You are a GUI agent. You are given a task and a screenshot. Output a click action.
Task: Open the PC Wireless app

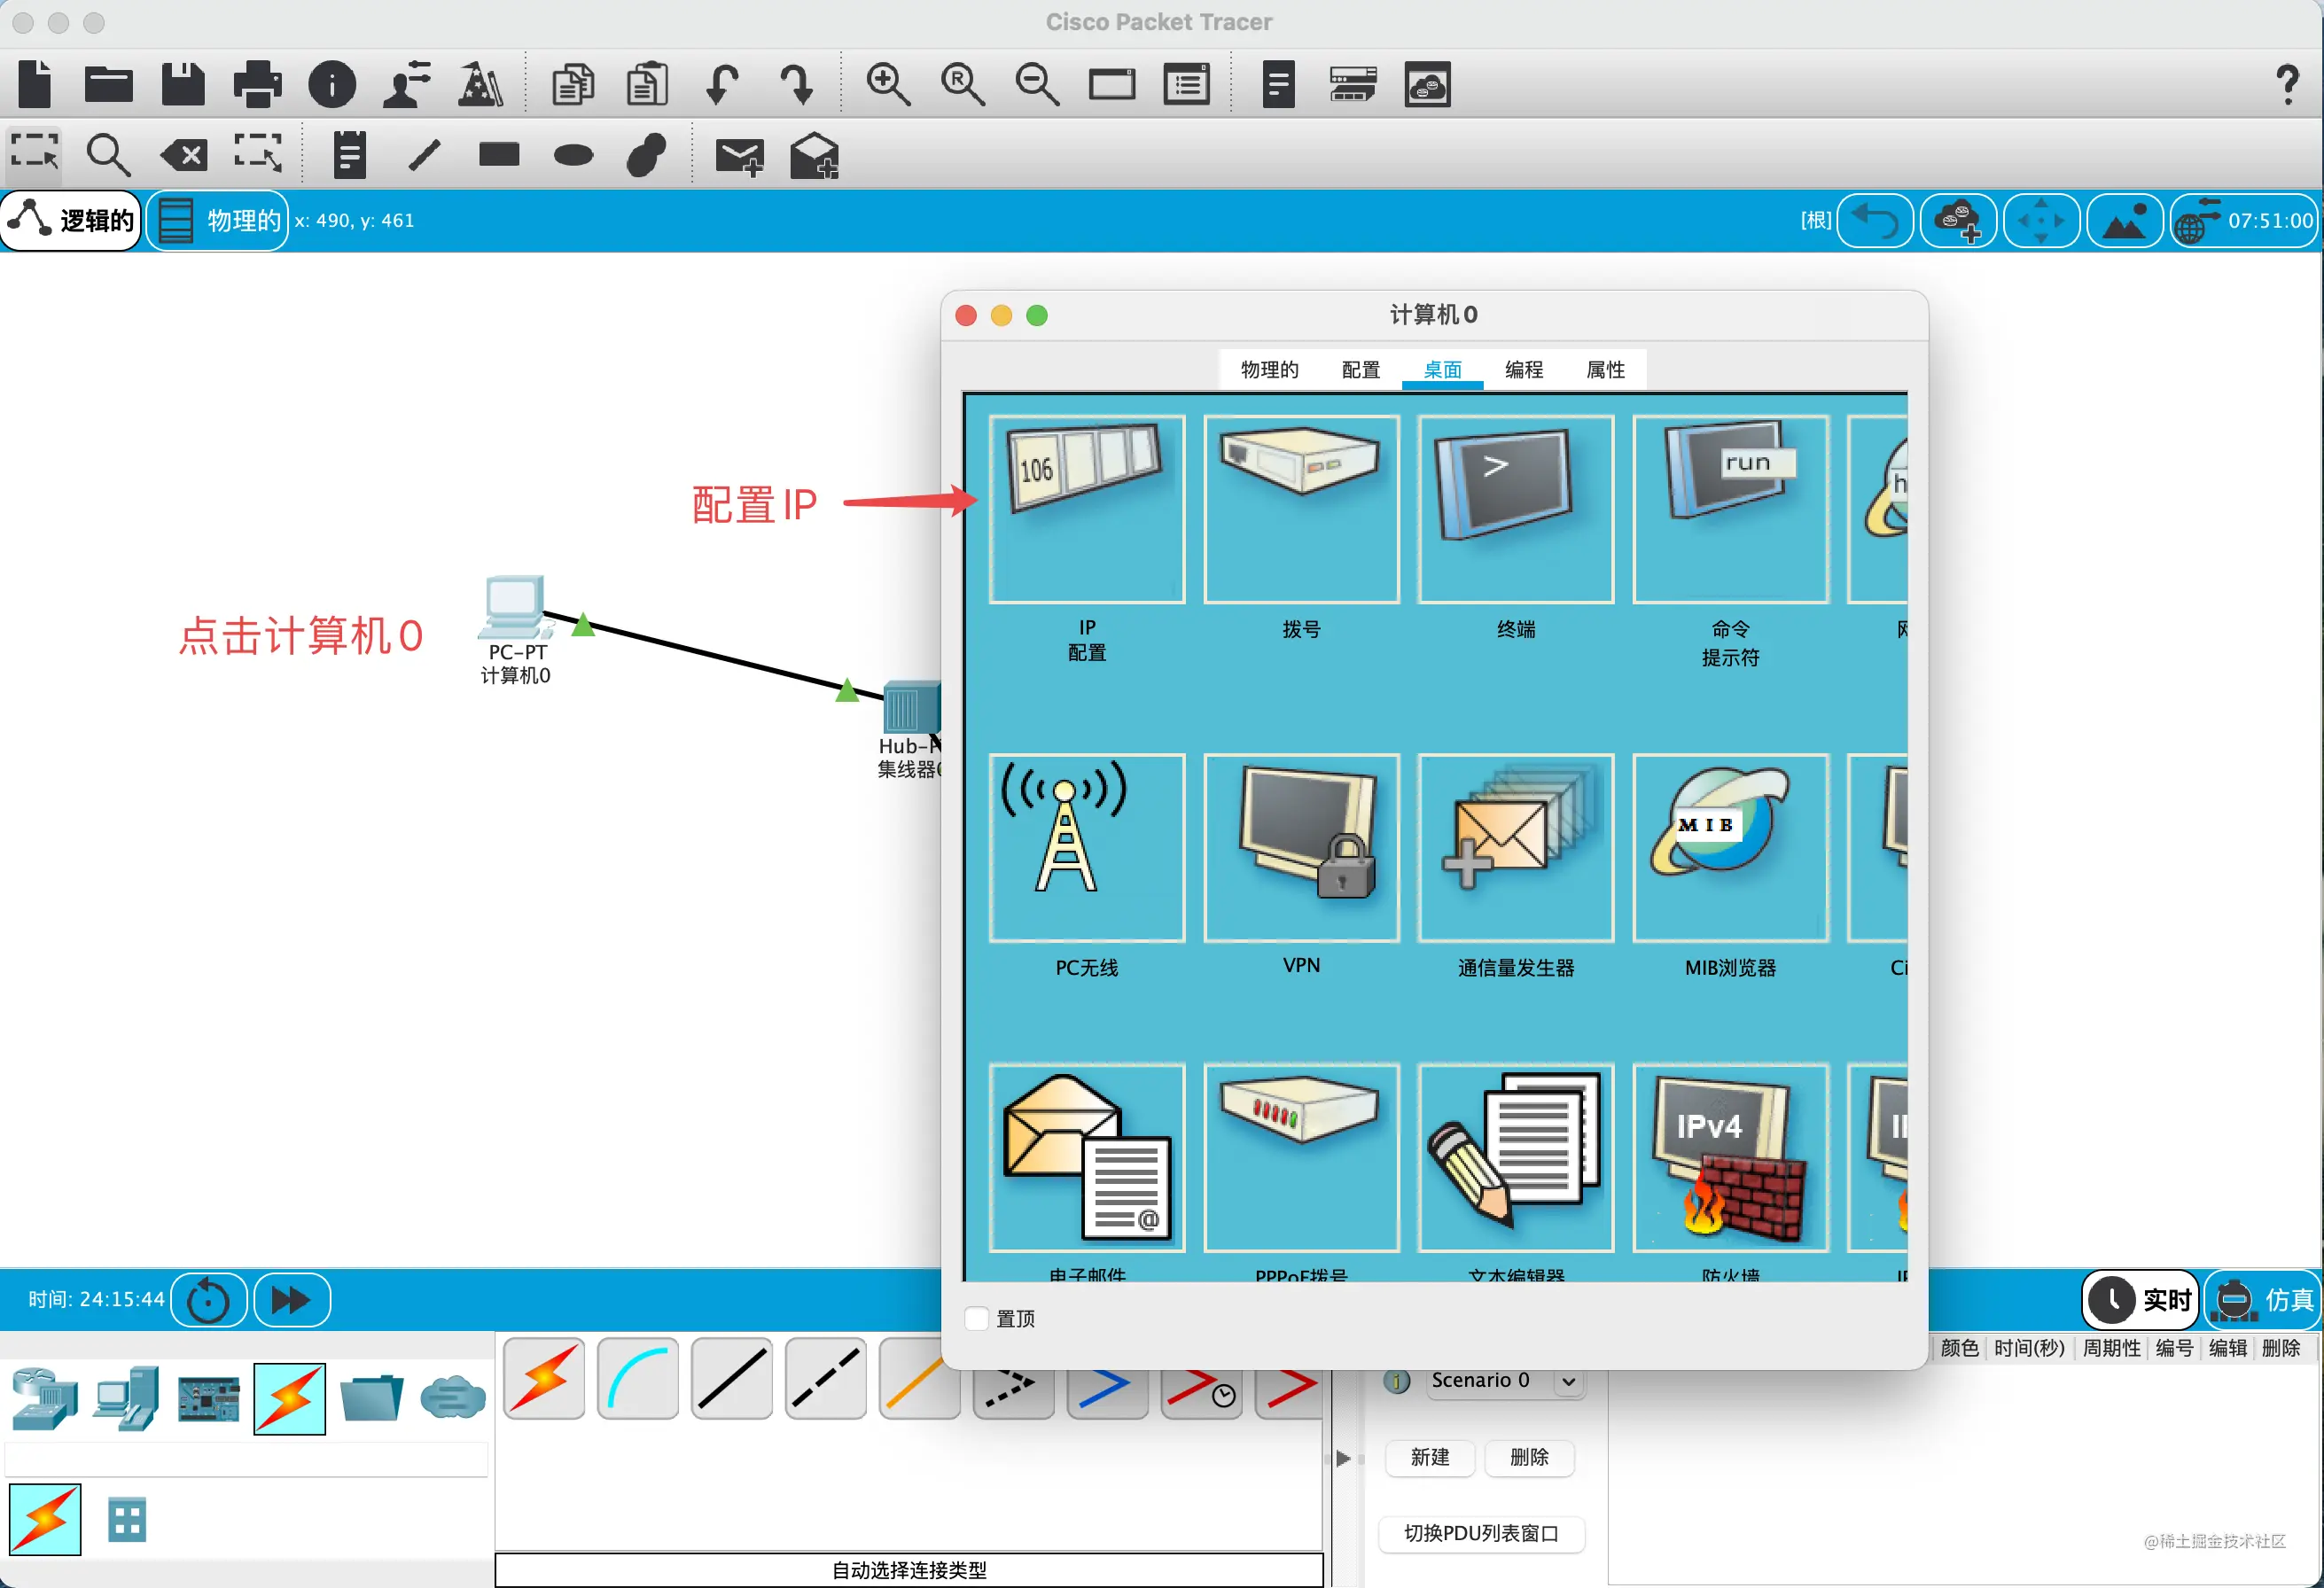click(1087, 847)
